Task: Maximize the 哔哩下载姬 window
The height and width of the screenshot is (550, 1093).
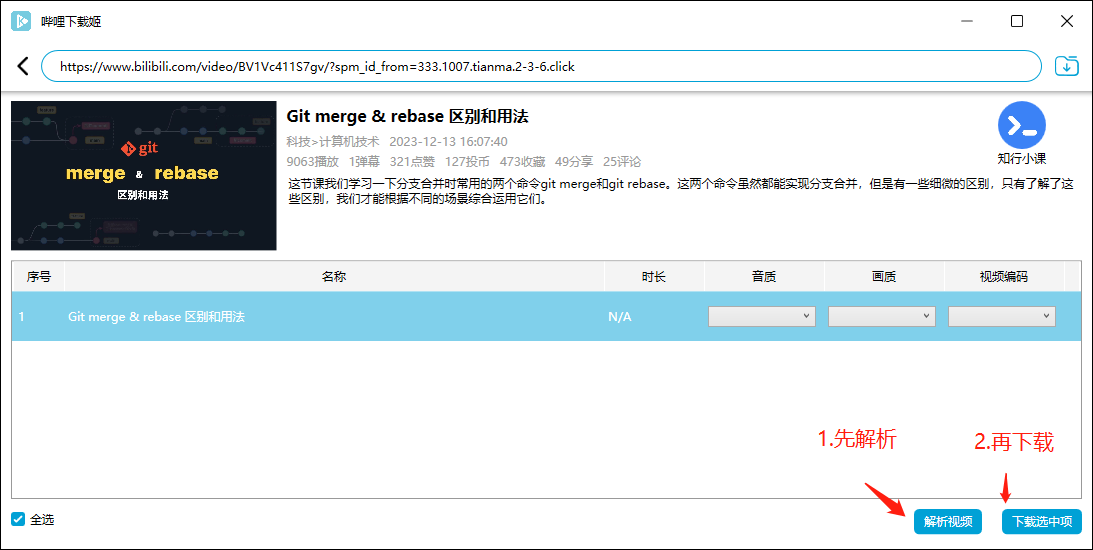Action: click(x=1017, y=21)
